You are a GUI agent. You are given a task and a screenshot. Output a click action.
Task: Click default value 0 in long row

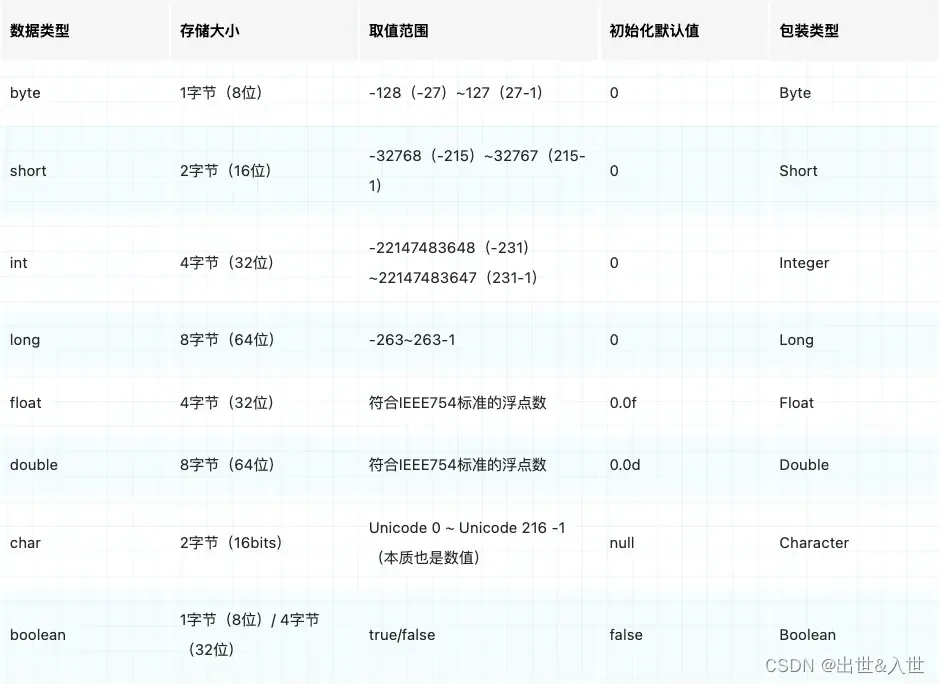coord(614,340)
